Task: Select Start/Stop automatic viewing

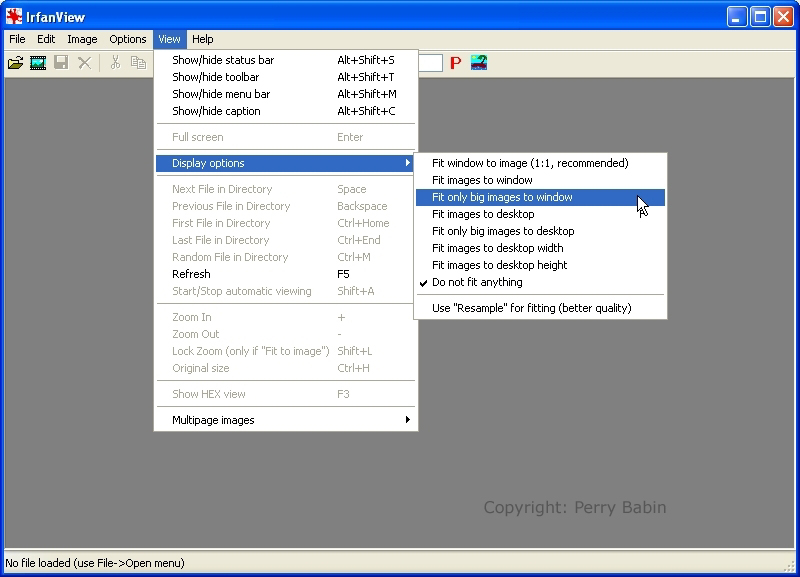Action: tap(286, 291)
